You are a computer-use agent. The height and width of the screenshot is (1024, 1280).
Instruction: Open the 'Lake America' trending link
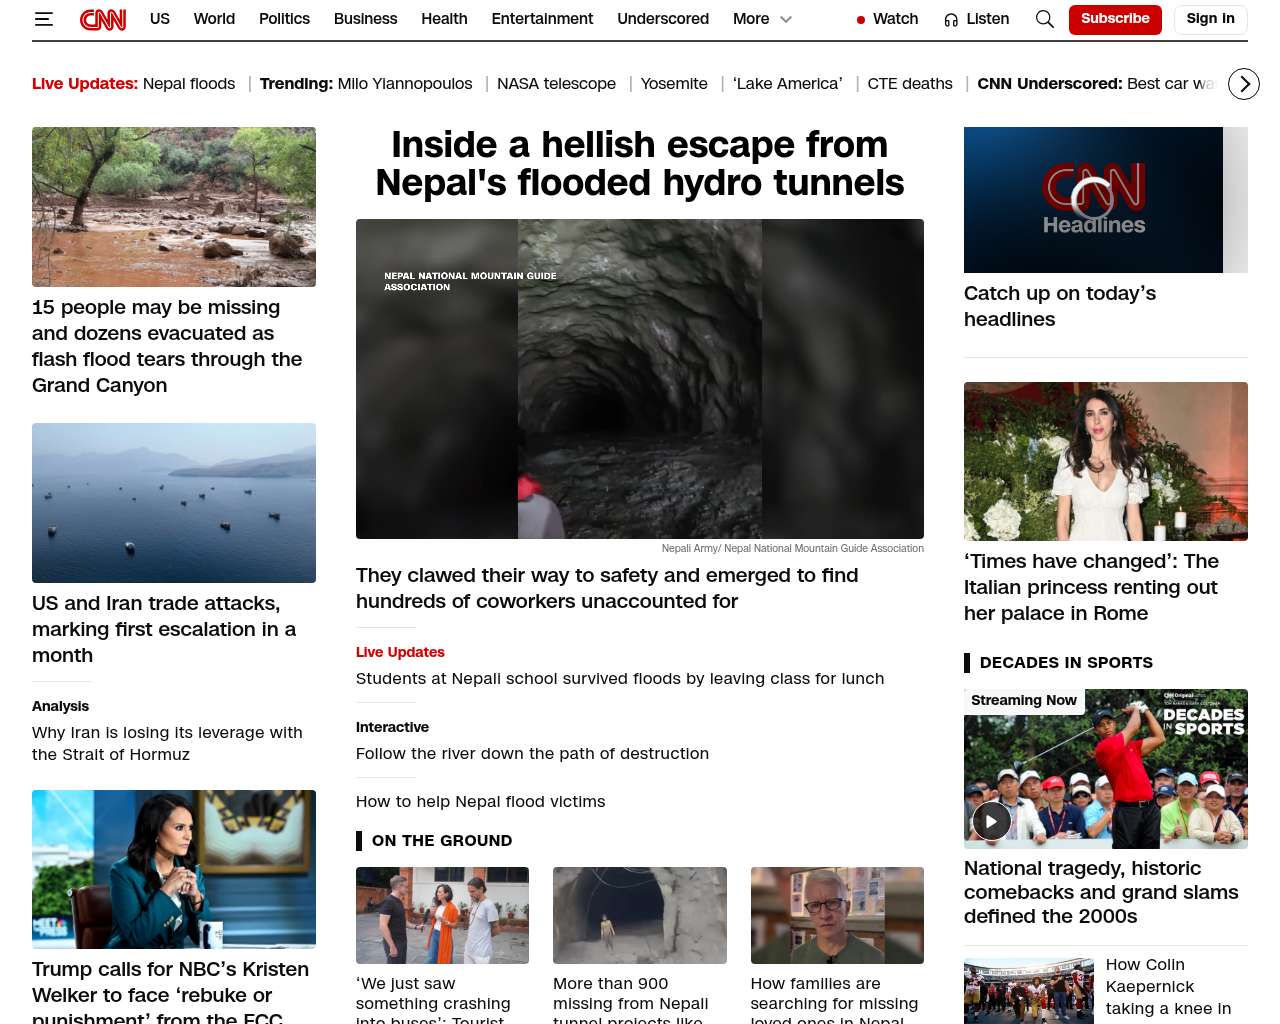(788, 84)
